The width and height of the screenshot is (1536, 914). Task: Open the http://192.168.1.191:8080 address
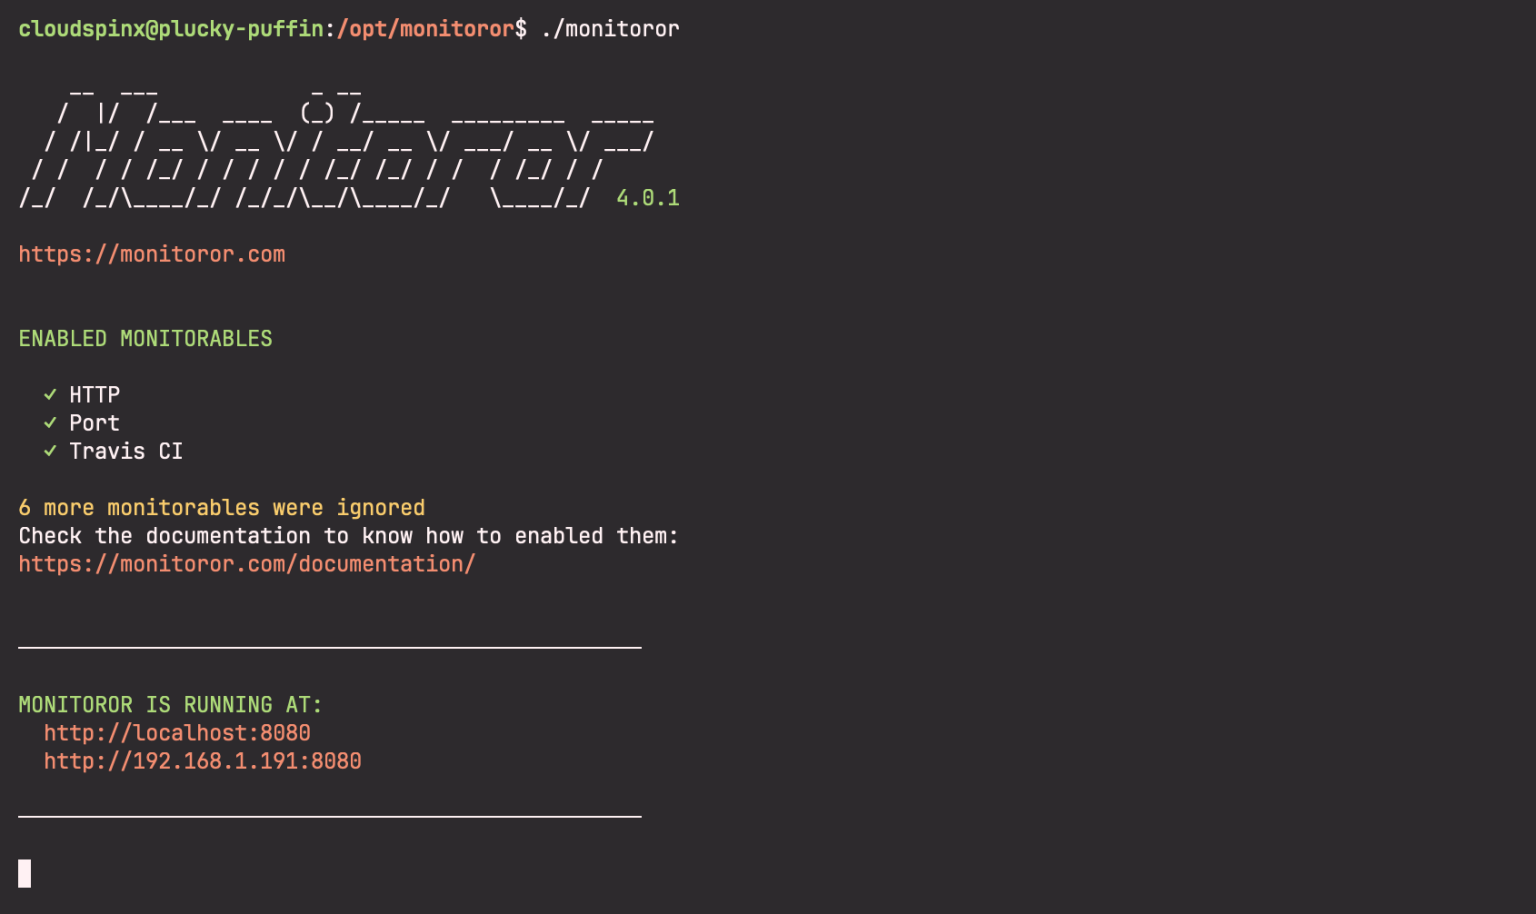[x=202, y=761]
